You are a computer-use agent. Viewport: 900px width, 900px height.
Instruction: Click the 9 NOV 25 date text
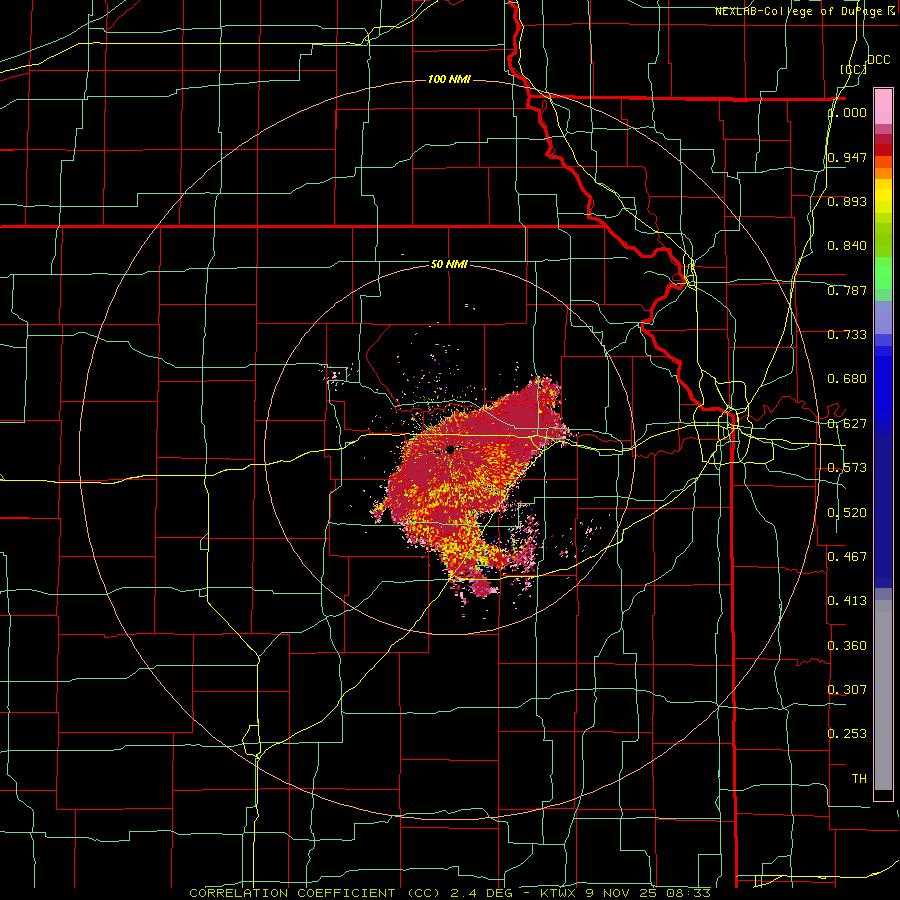click(x=620, y=893)
